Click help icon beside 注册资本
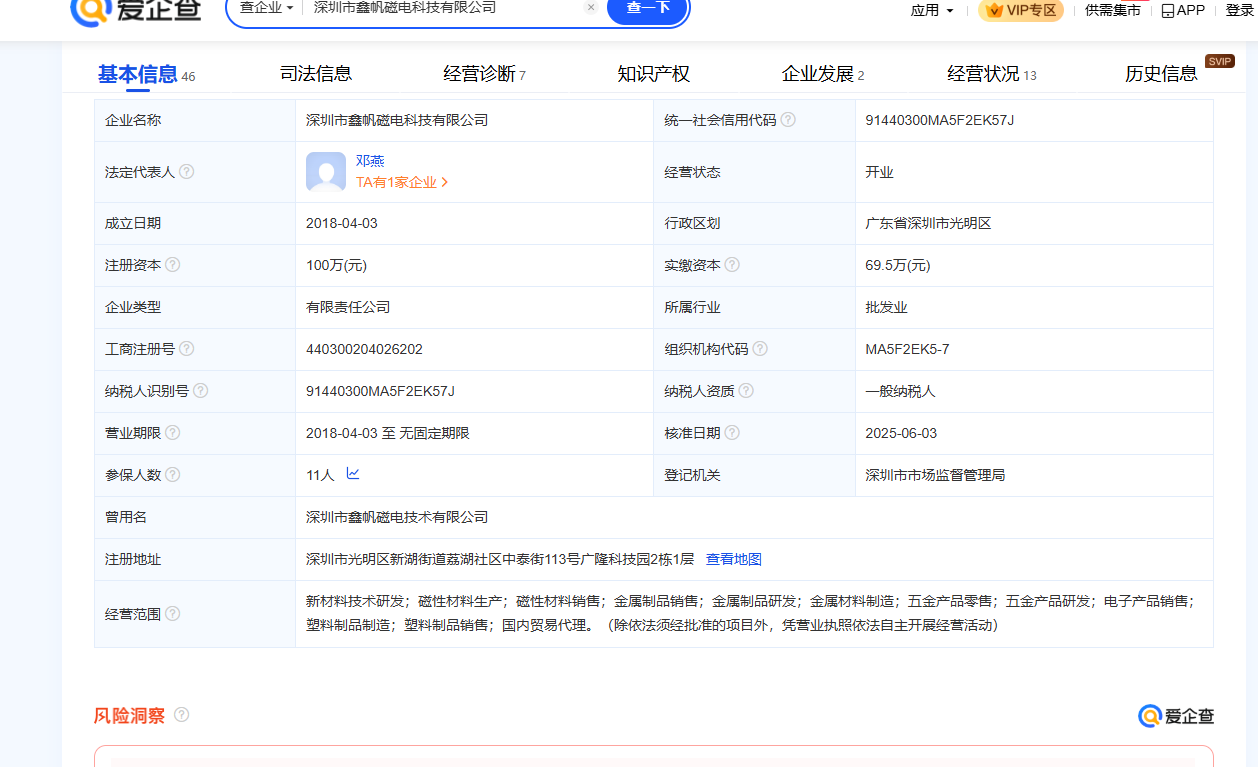The image size is (1258, 777). click(x=173, y=265)
